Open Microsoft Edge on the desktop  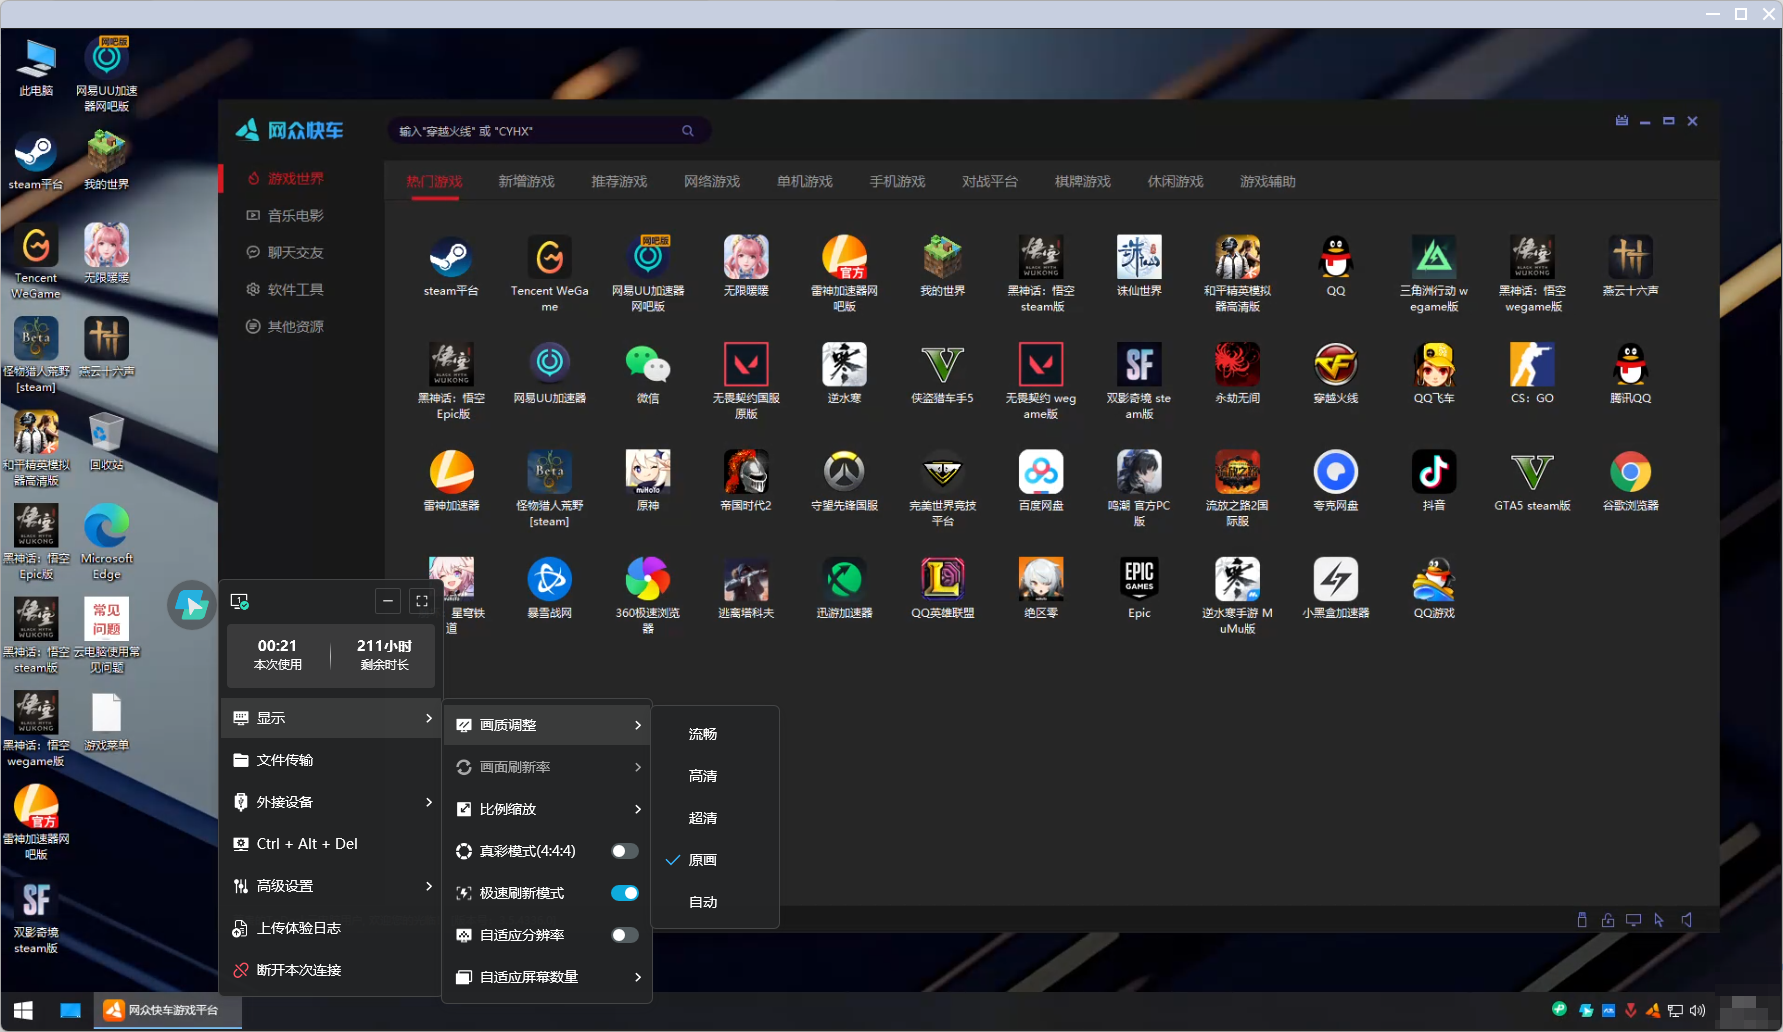coord(106,542)
